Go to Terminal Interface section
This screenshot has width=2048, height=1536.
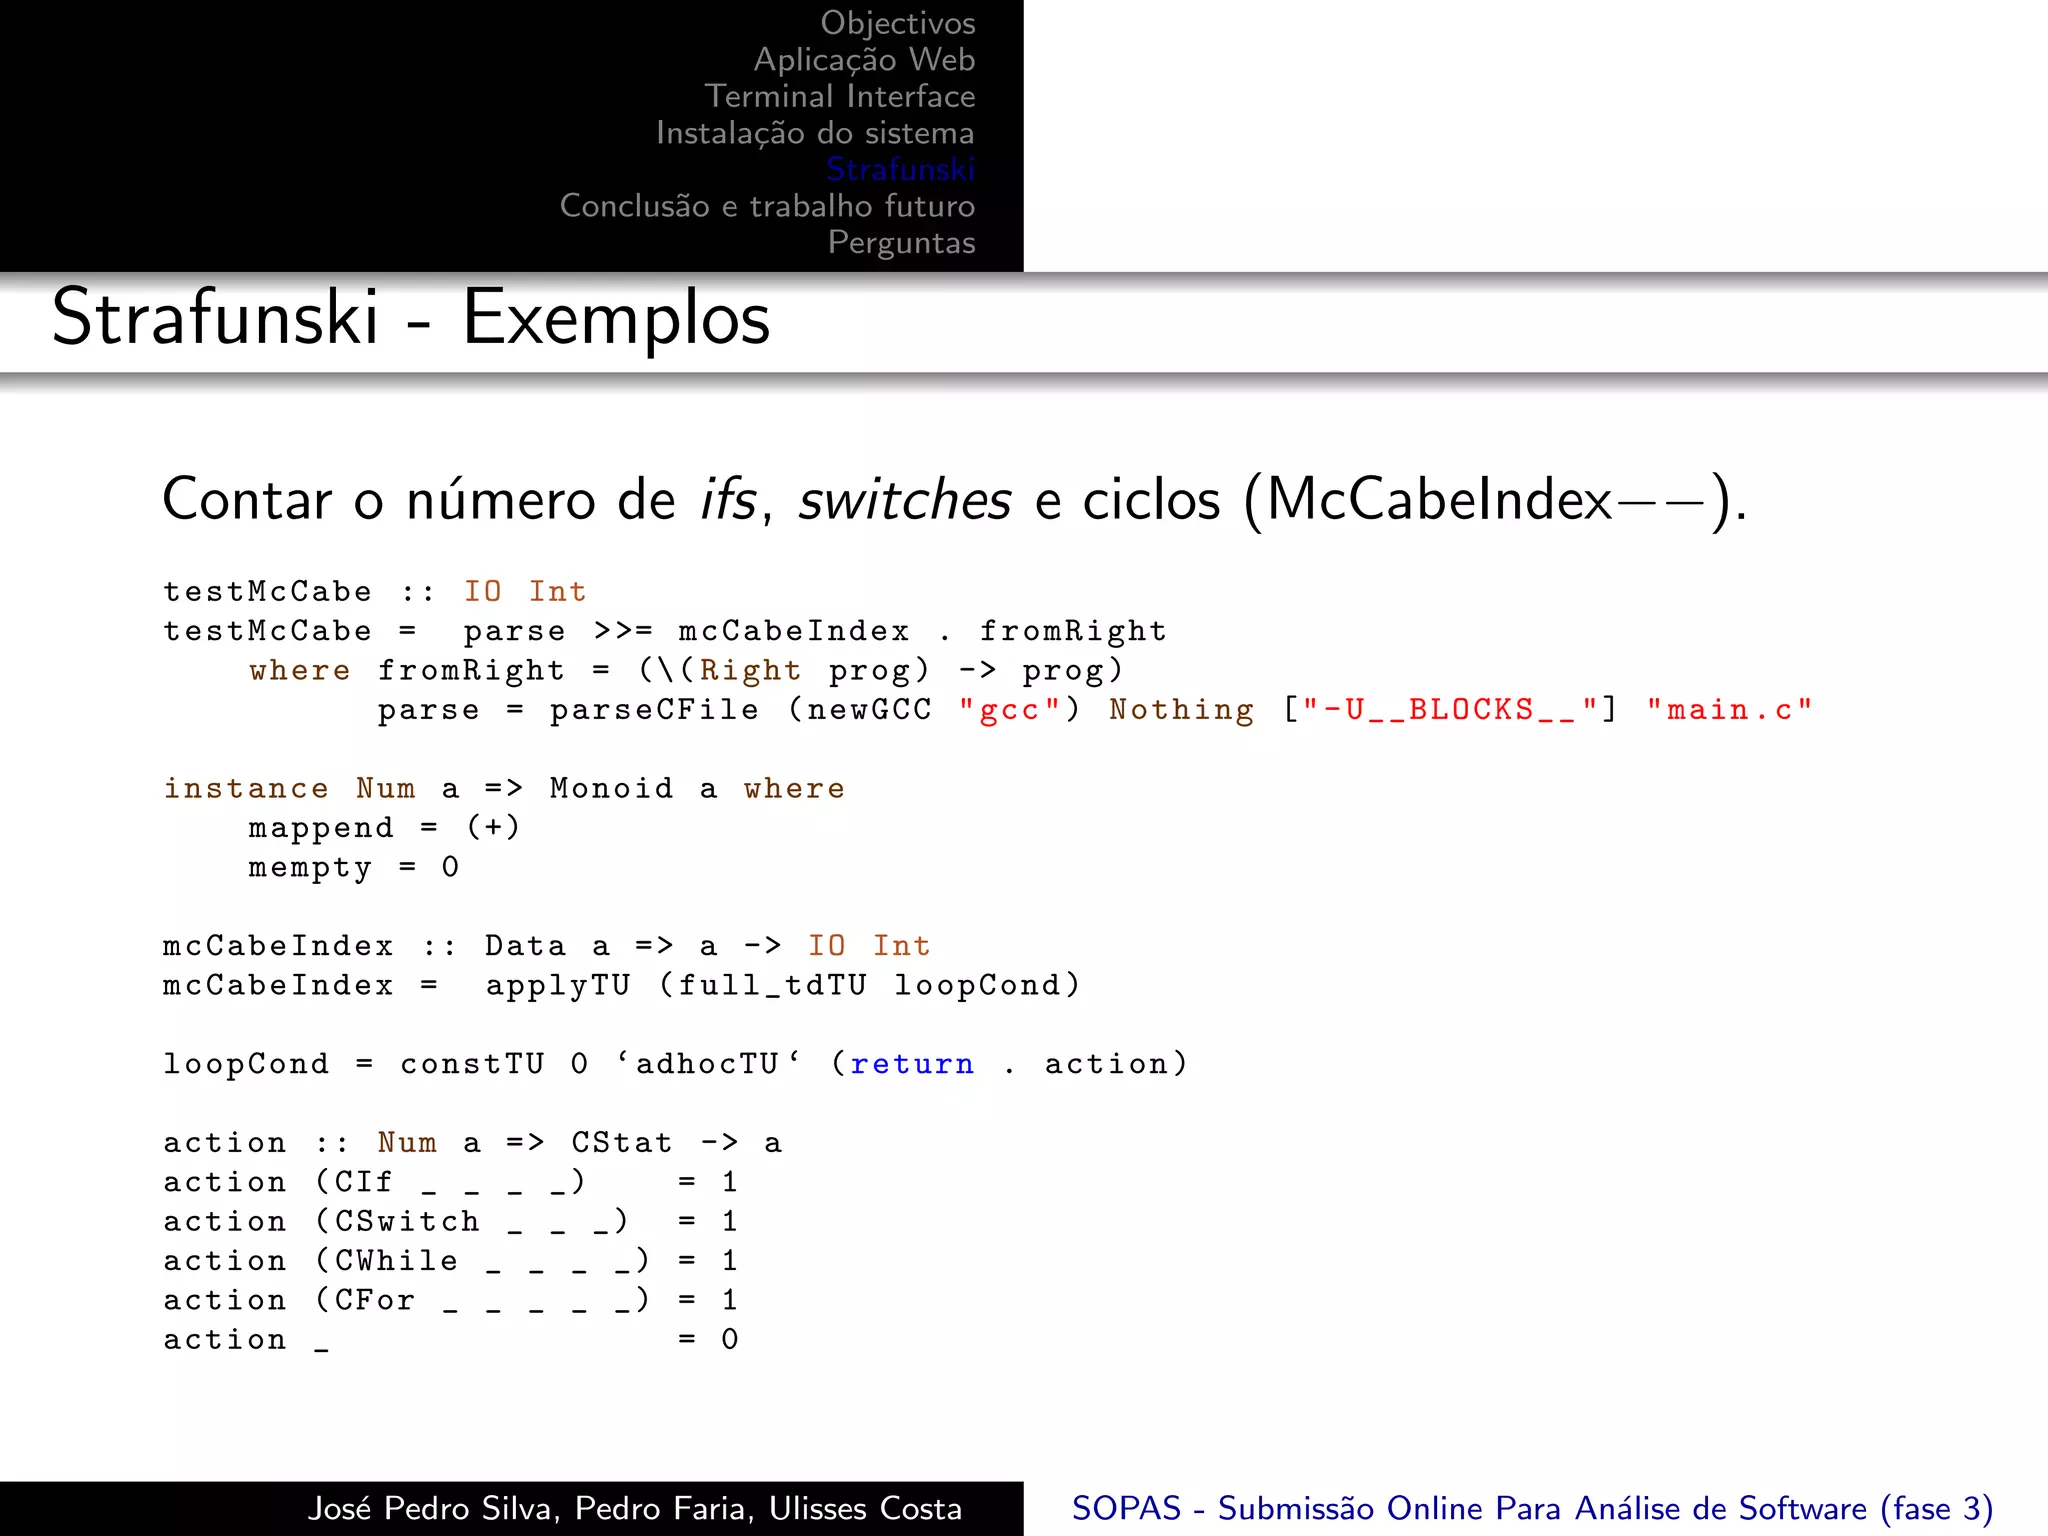[840, 96]
